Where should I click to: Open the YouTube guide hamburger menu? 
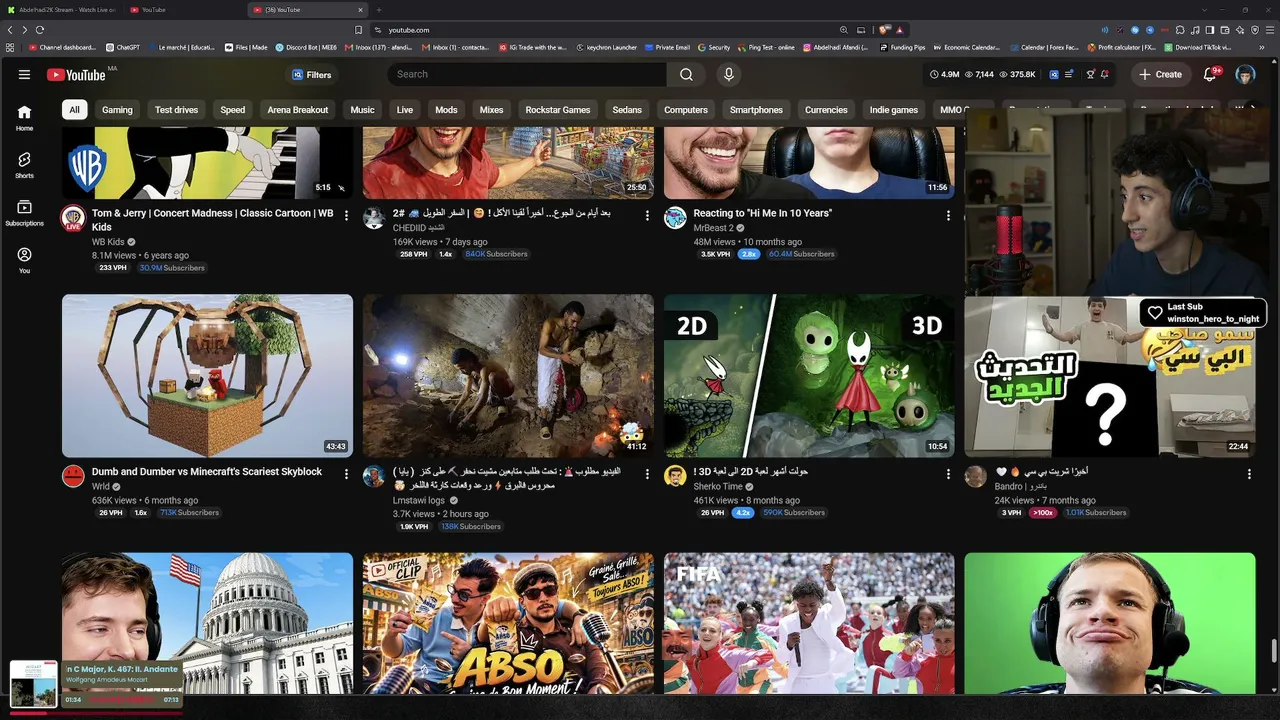[x=24, y=74]
